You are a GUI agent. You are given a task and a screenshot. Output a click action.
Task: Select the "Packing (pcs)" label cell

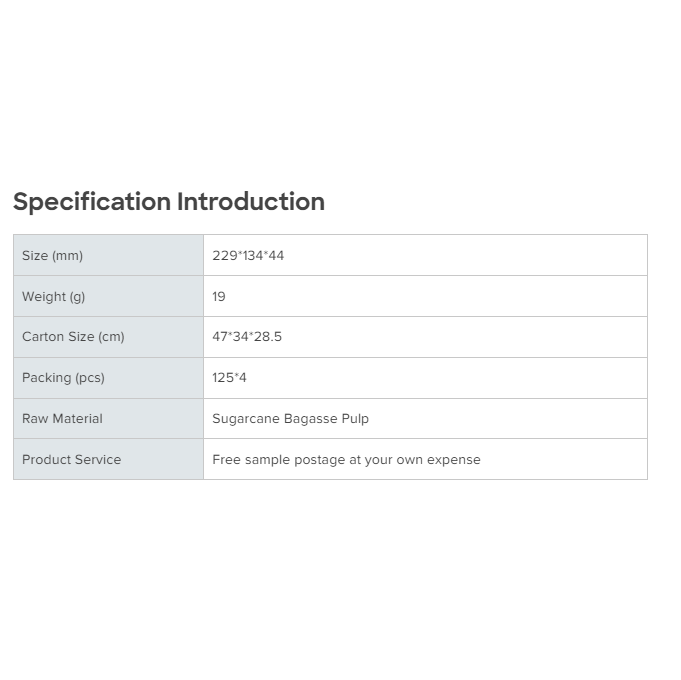pyautogui.click(x=108, y=378)
